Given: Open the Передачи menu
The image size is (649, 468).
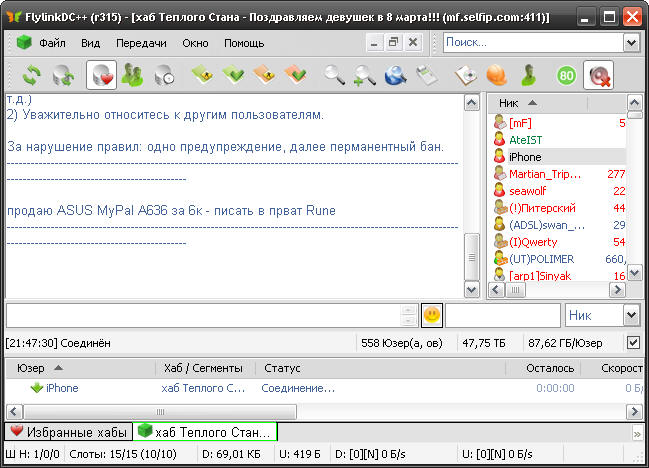Looking at the screenshot, I should click(141, 43).
